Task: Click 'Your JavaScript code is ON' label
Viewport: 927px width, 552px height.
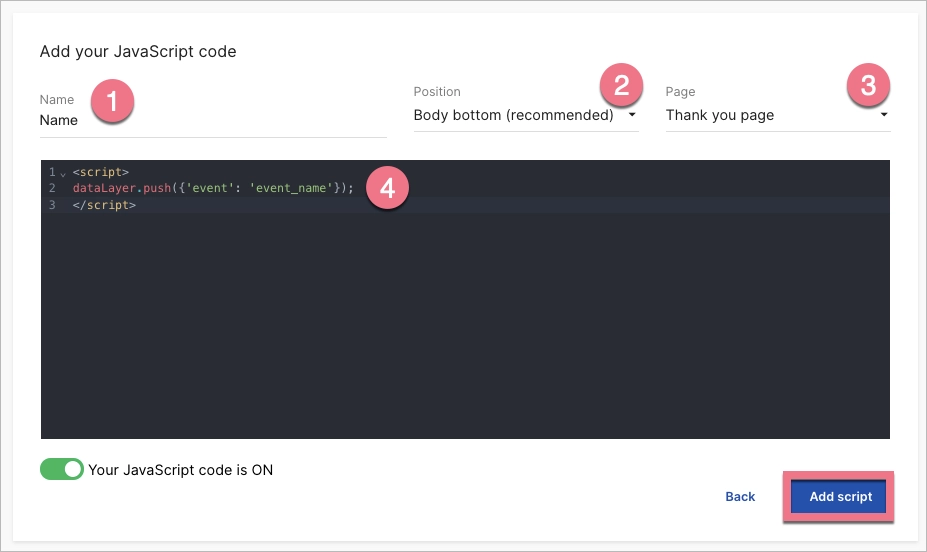Action: point(180,469)
